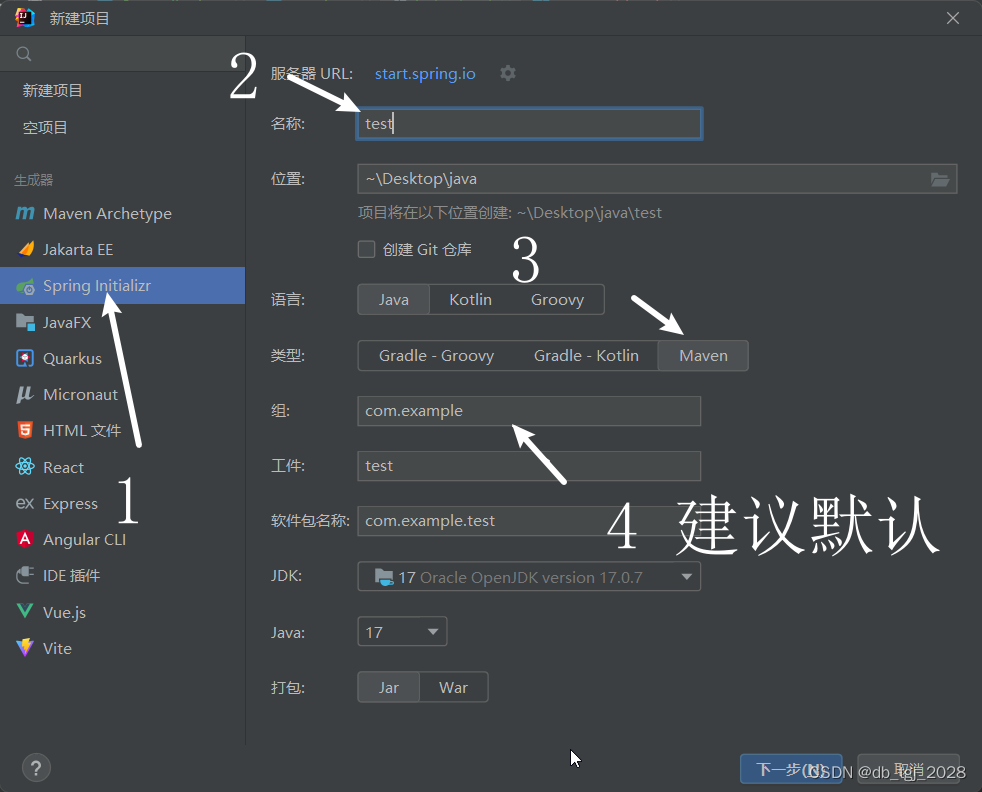Click the Micronaut mu icon

click(x=25, y=394)
